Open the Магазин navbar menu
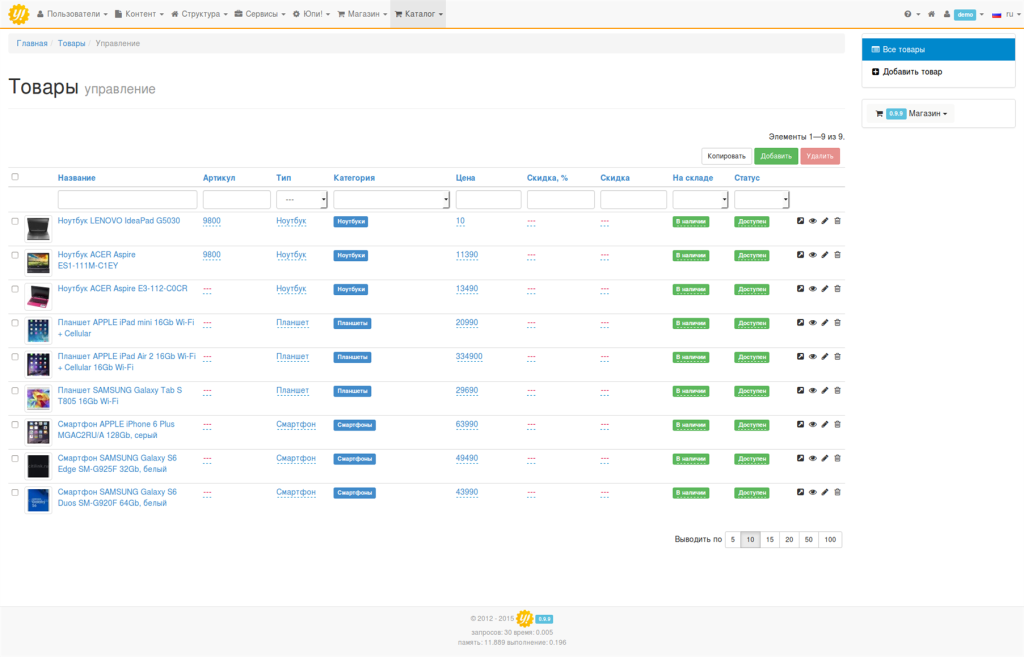The width and height of the screenshot is (1024, 657). pos(362,14)
